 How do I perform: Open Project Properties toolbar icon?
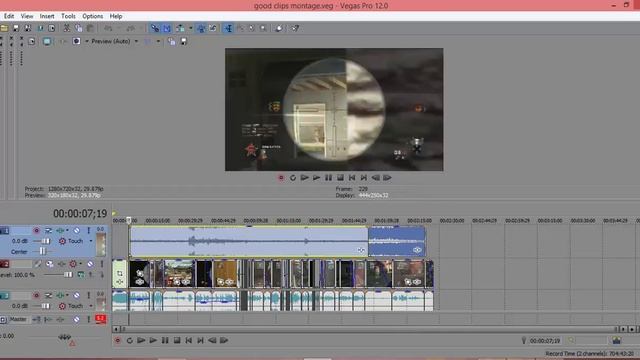pyautogui.click(x=51, y=28)
